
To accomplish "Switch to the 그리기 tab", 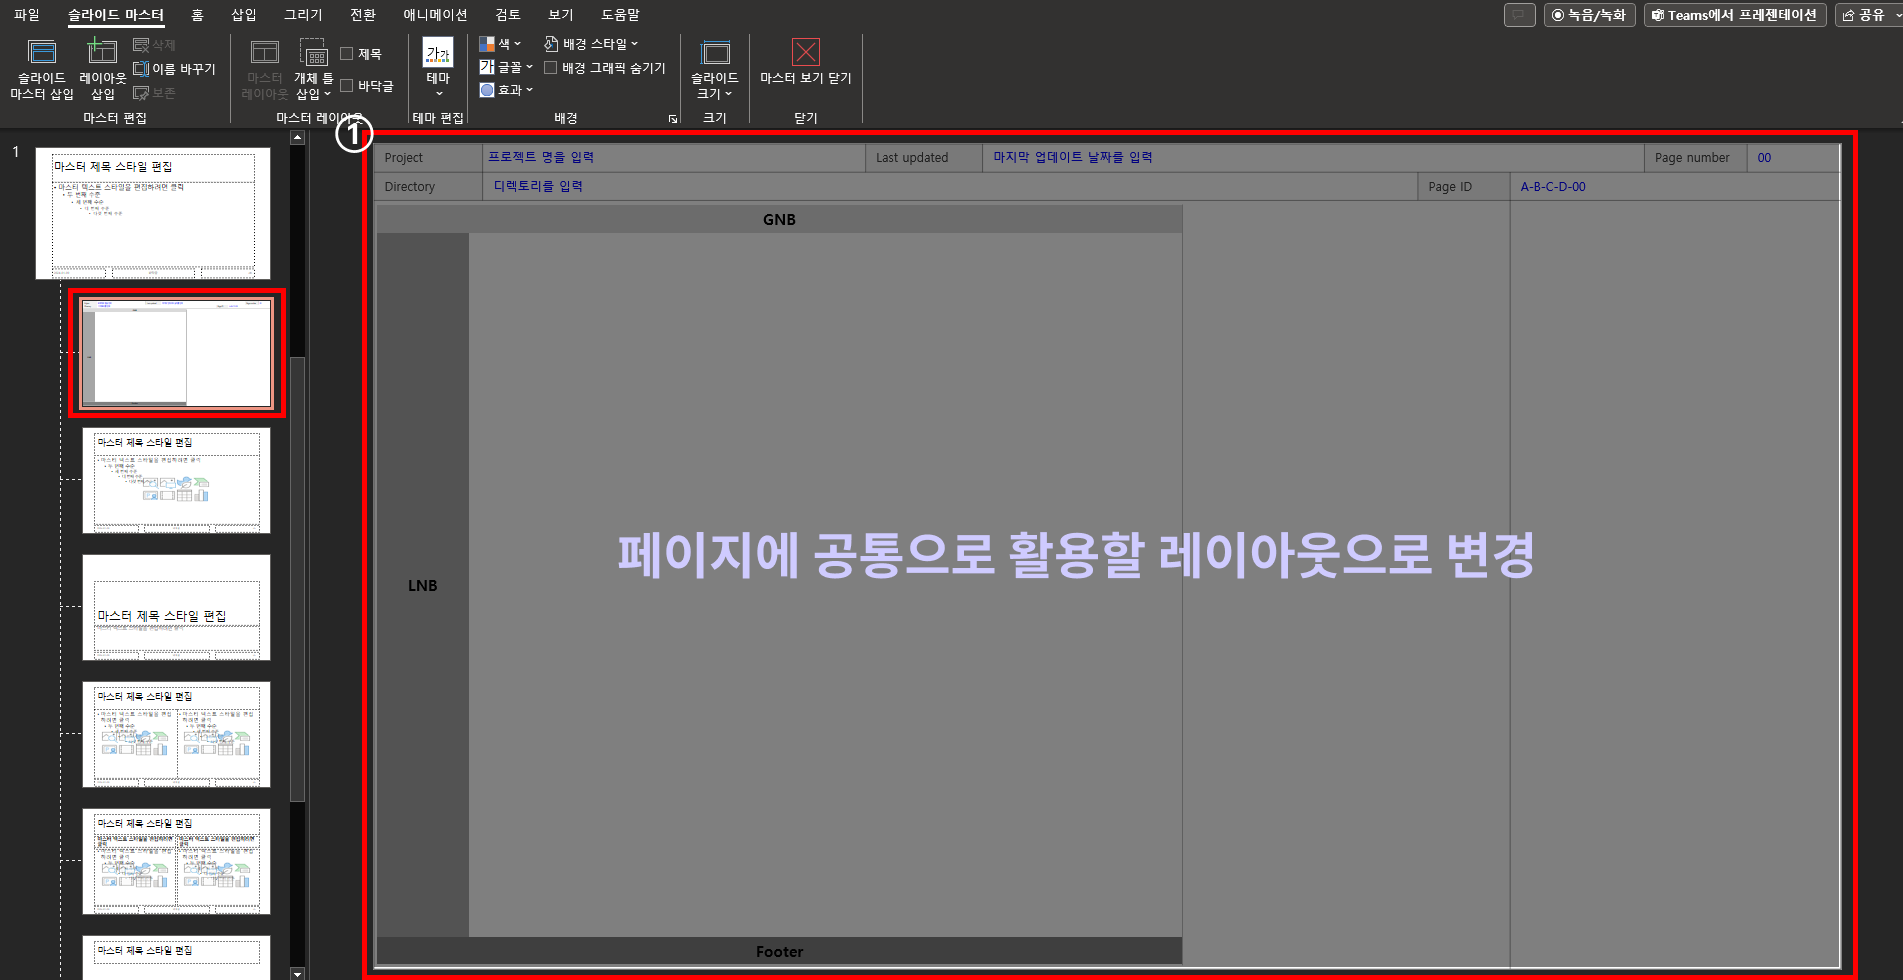I will (x=303, y=15).
